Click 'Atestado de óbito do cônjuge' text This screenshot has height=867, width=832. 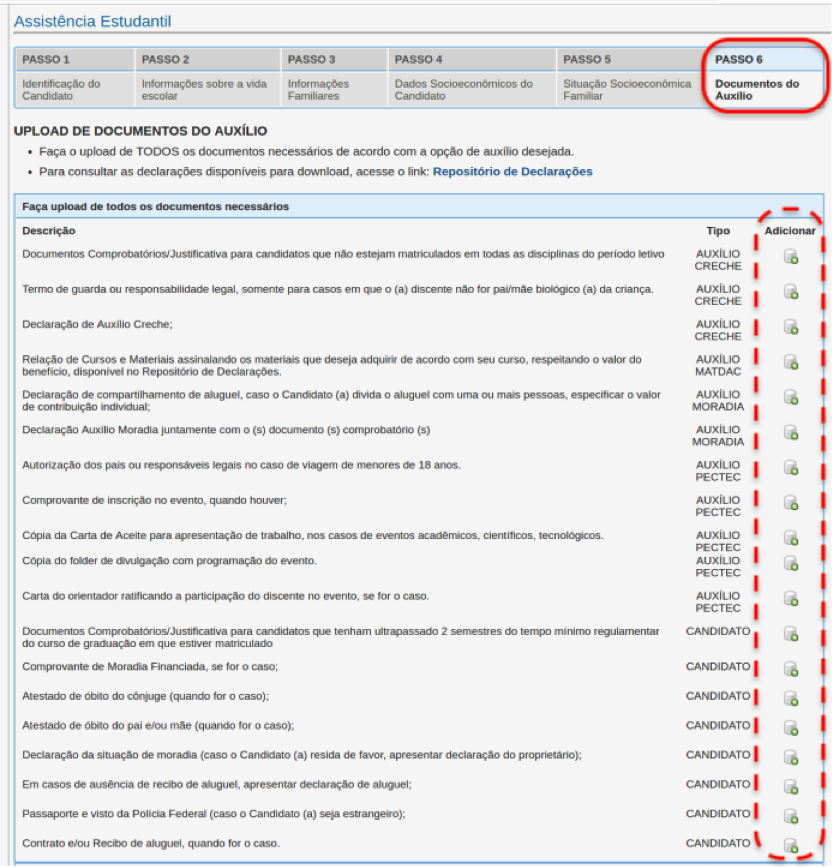145,696
